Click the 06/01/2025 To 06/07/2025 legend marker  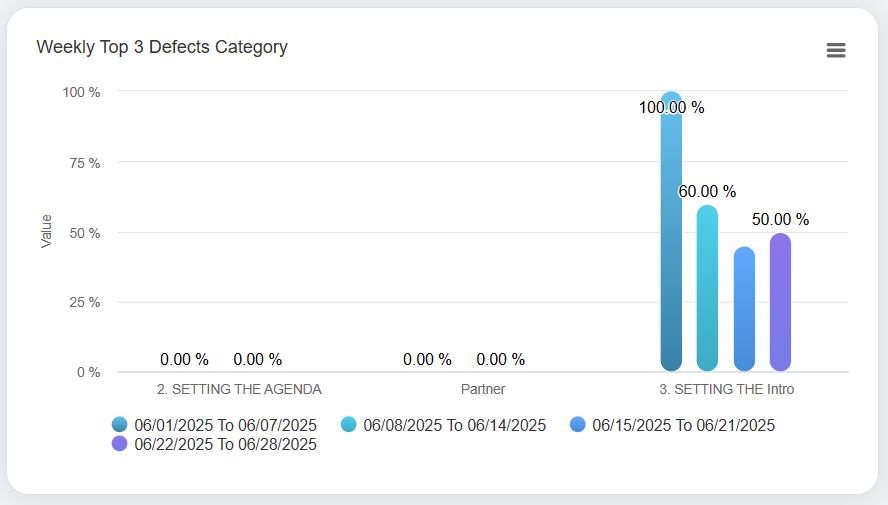pos(120,425)
